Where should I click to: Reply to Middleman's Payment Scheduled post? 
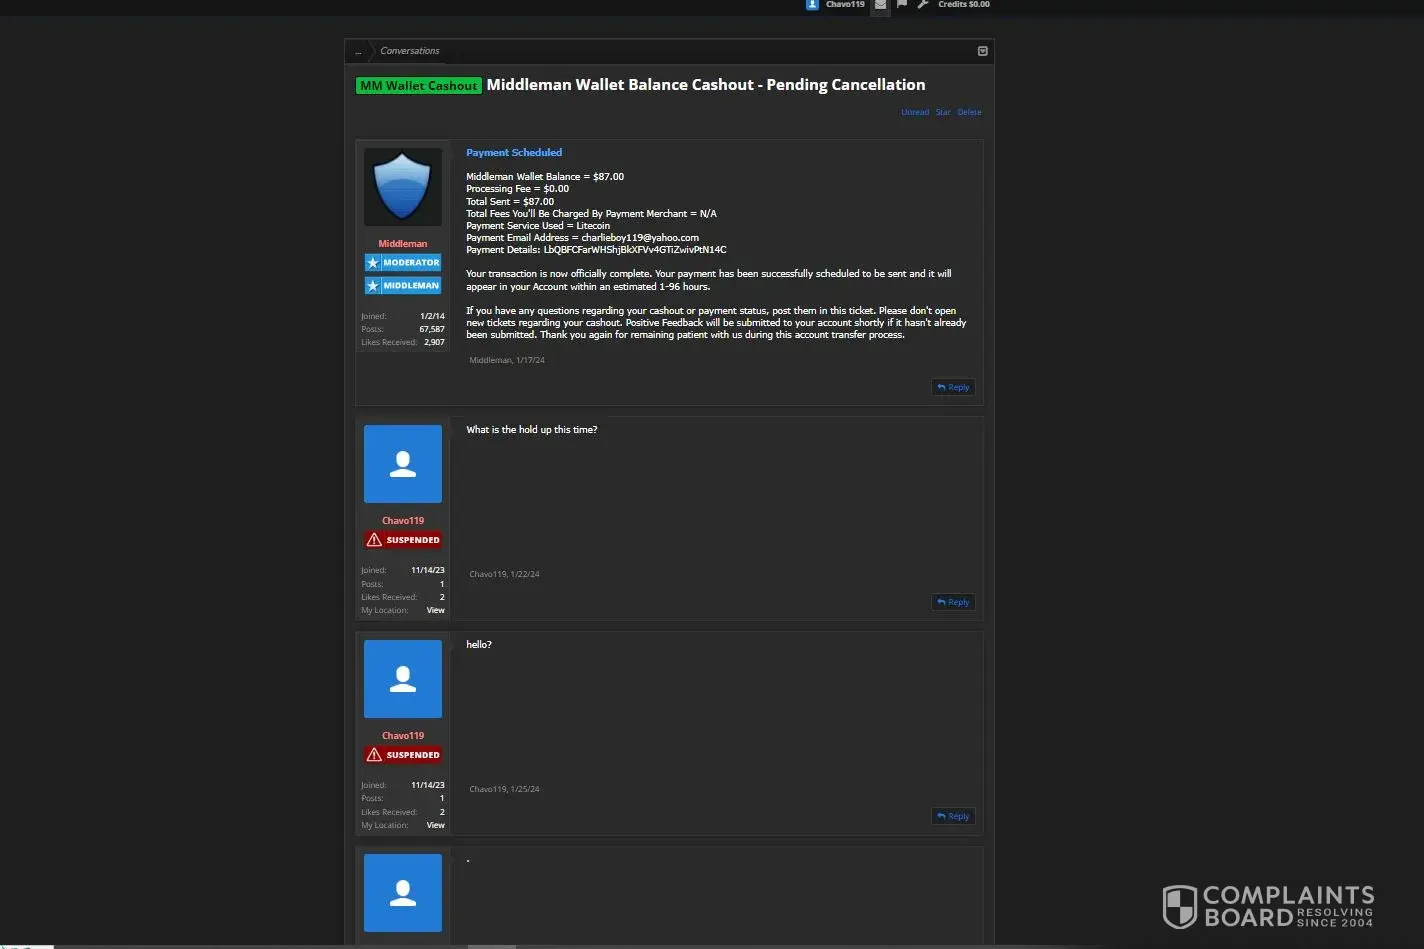pos(953,387)
